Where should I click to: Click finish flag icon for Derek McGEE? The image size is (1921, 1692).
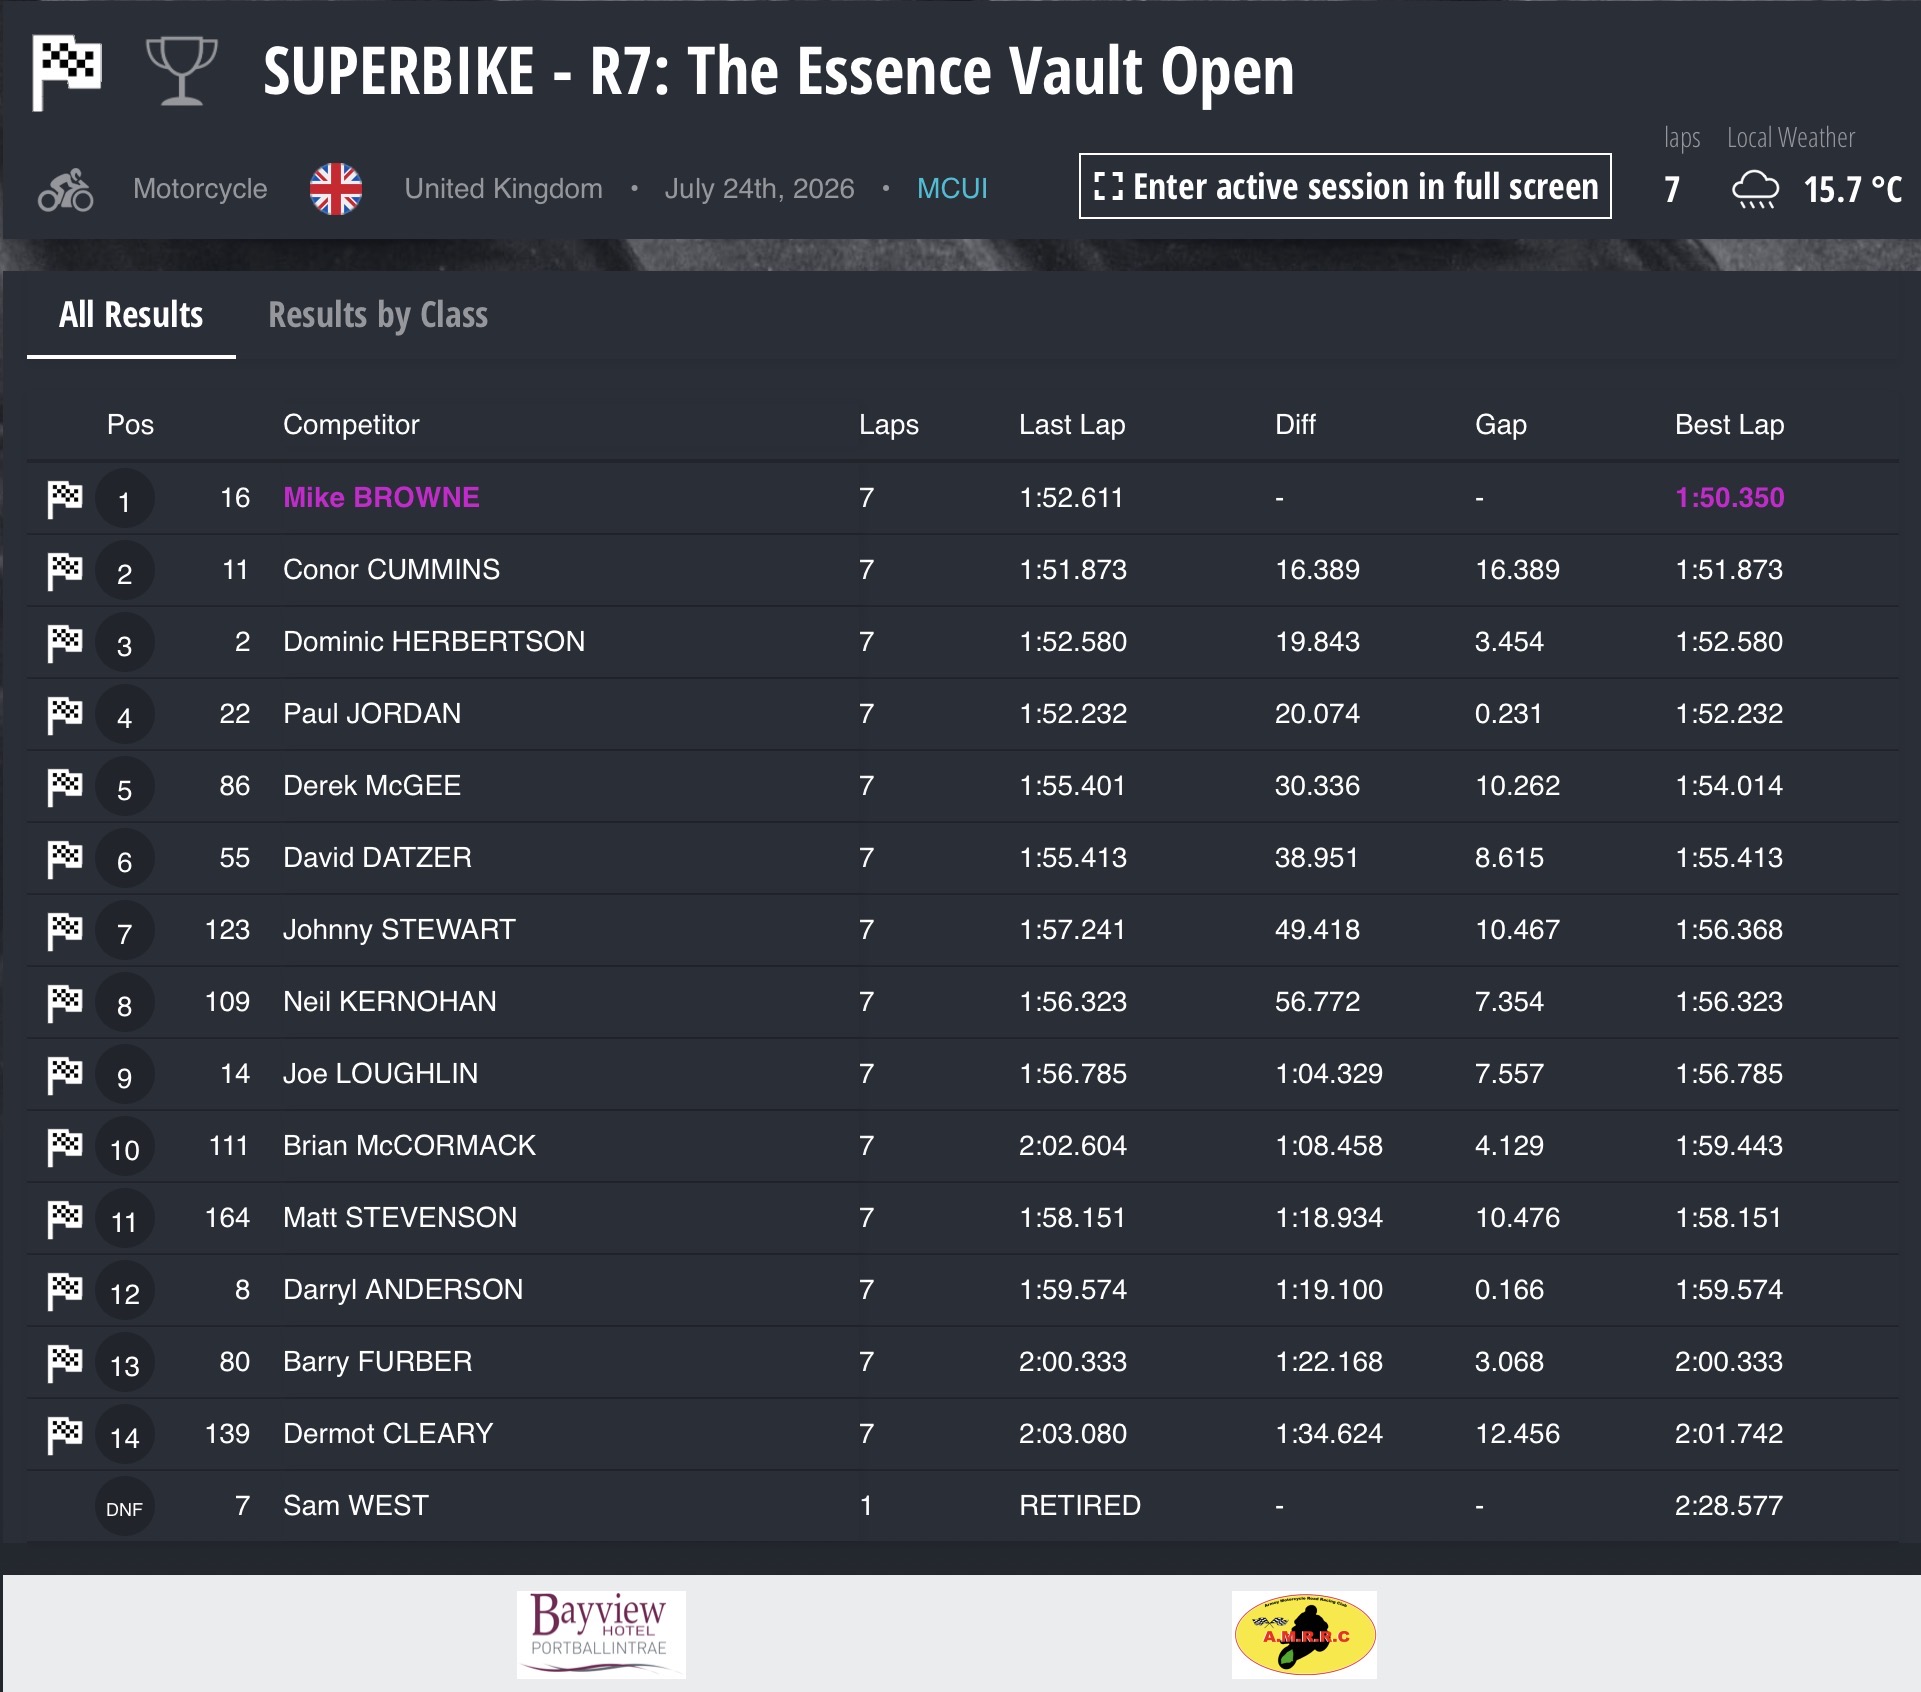coord(65,786)
